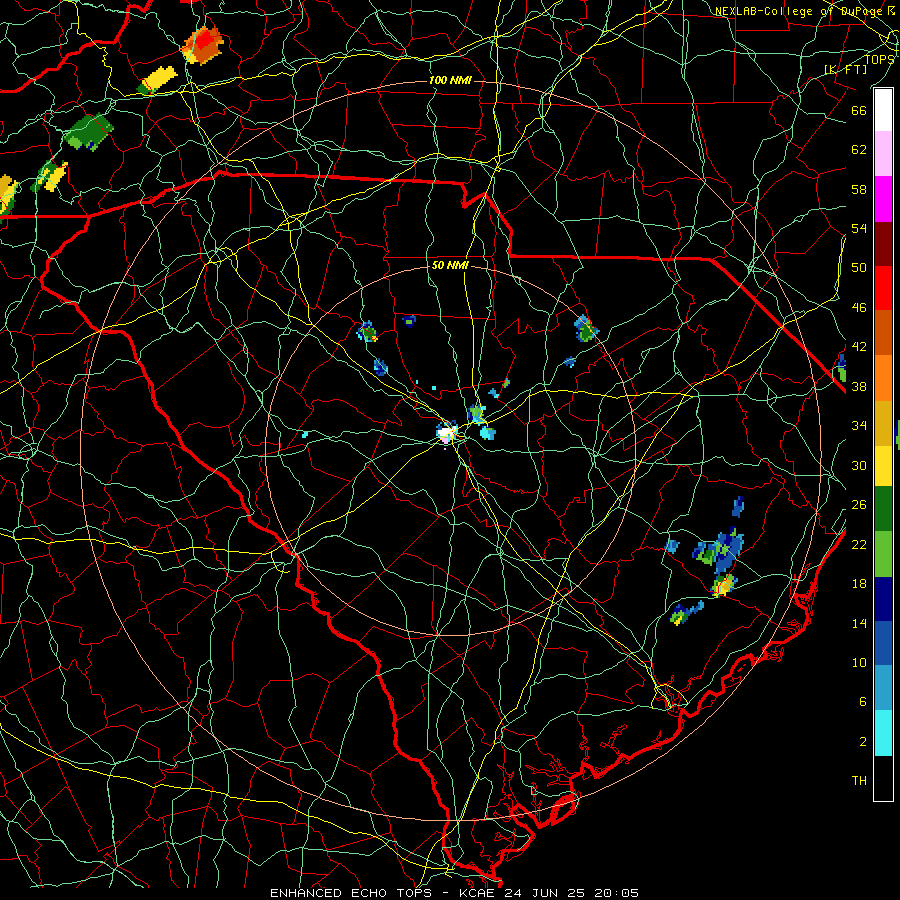This screenshot has height=900, width=900.
Task: Pick the light pink legend swatch
Action: pos(883,154)
